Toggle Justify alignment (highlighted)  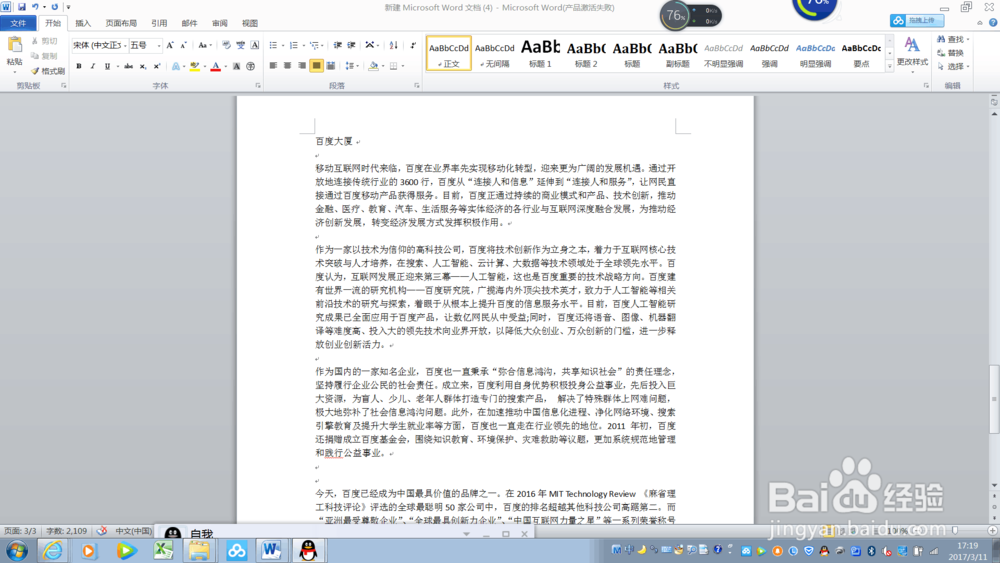[316, 66]
